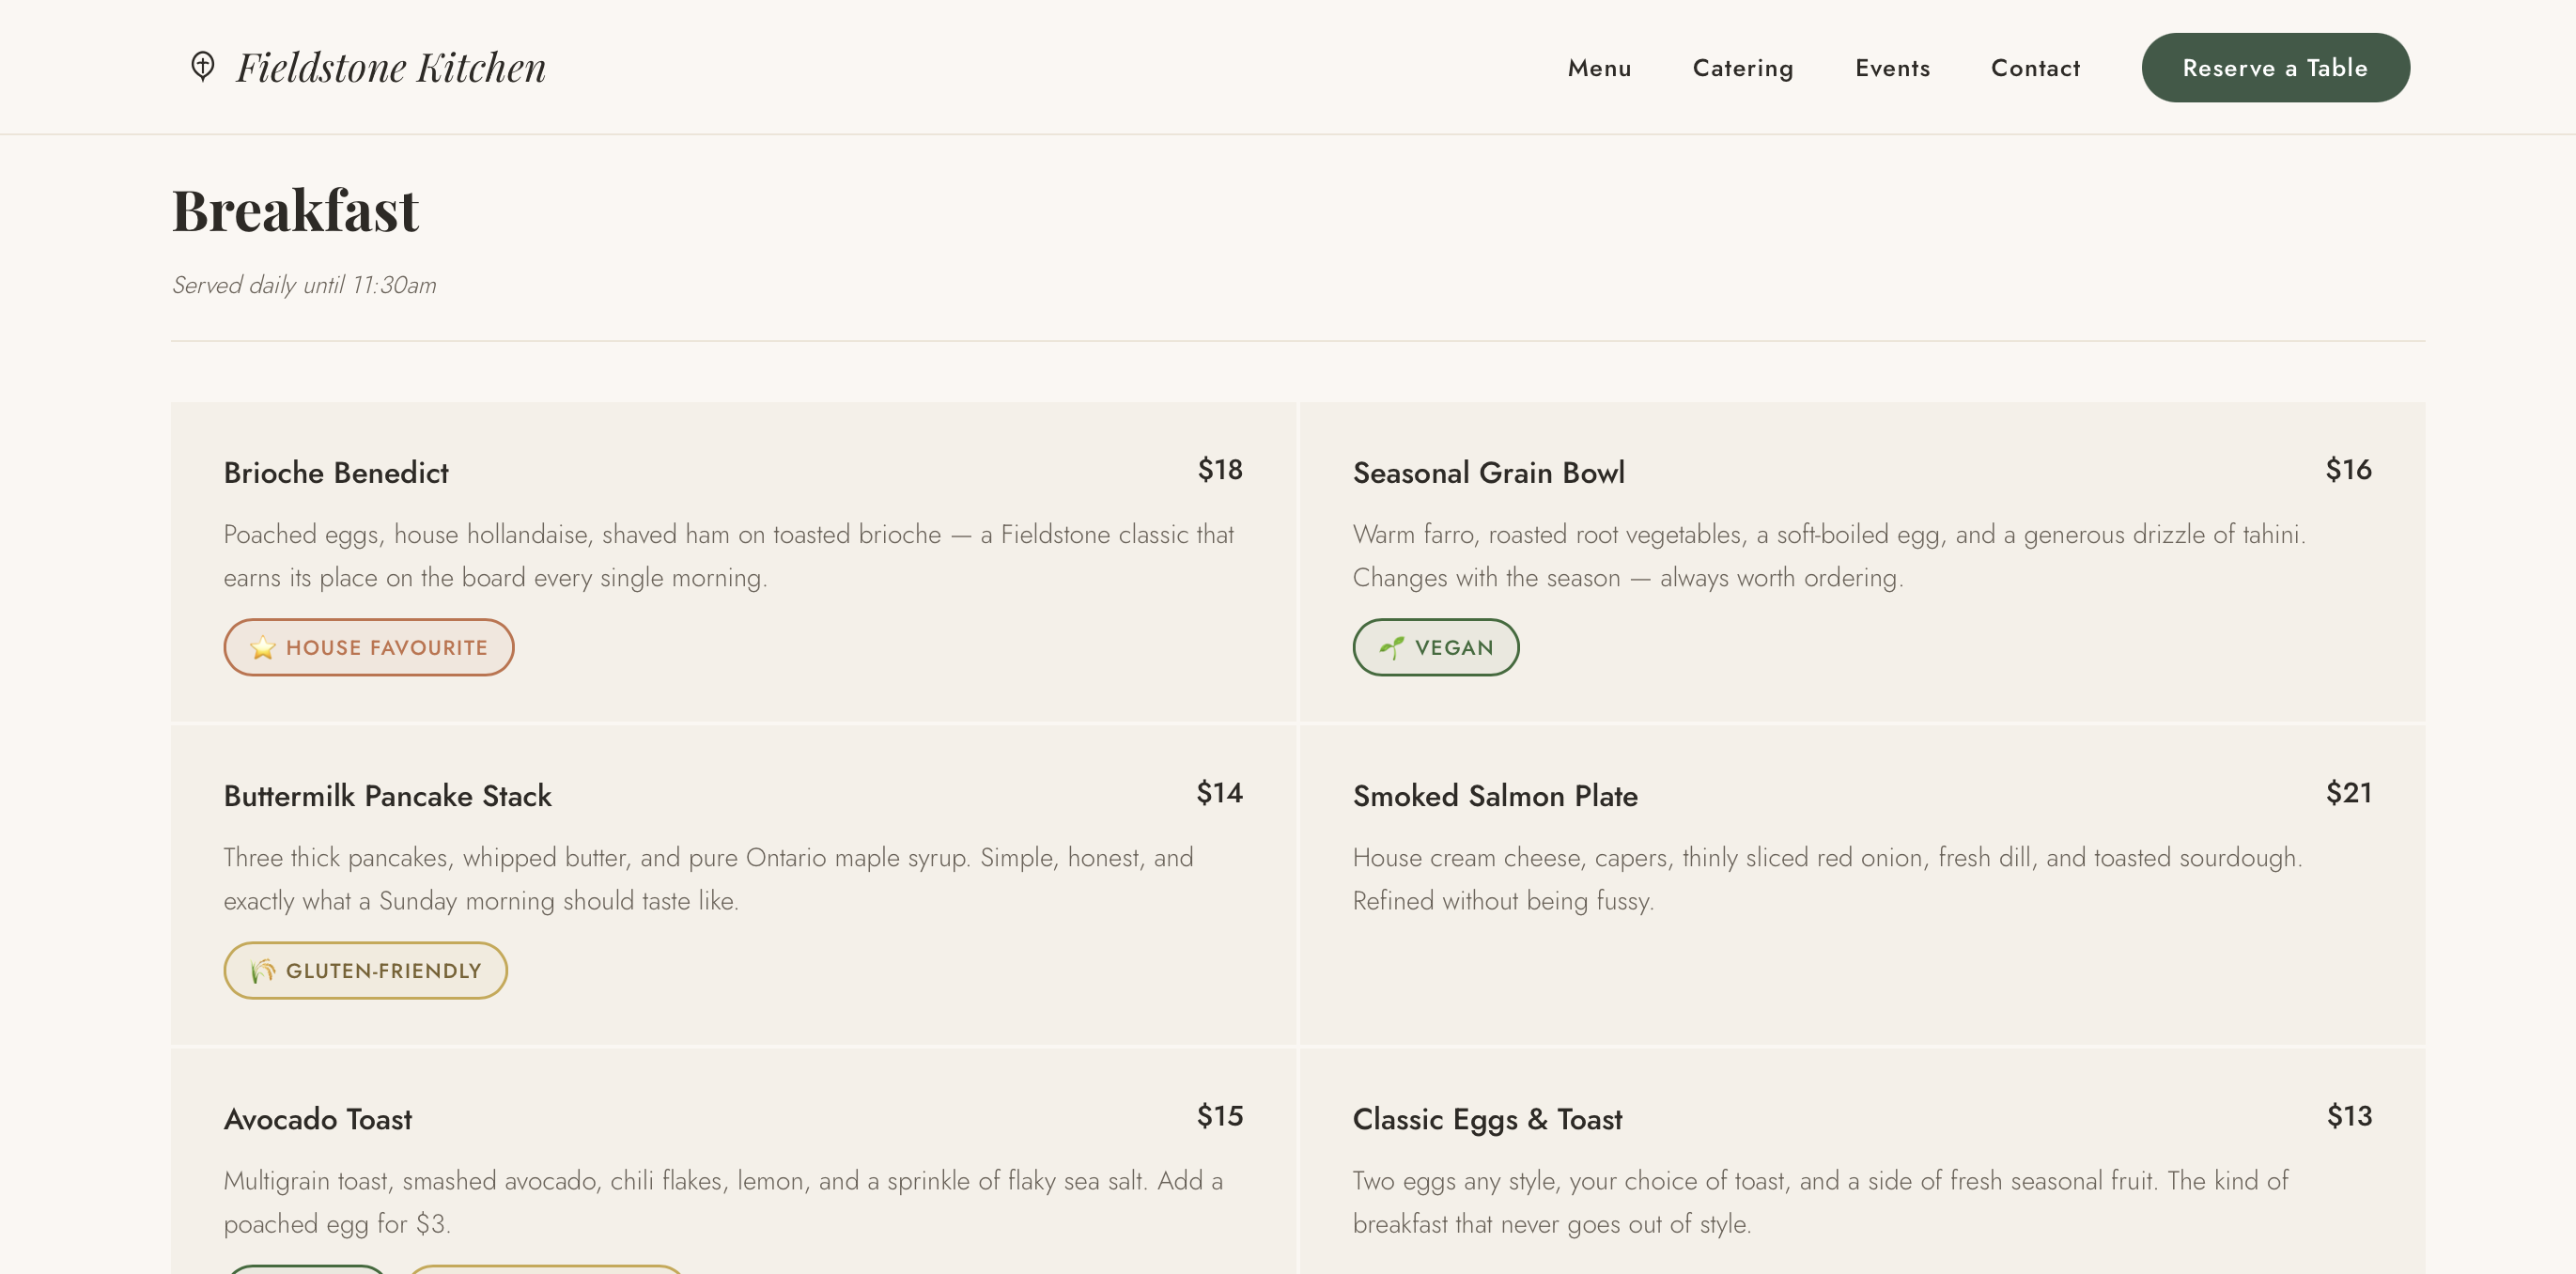2576x1274 pixels.
Task: Open the Events page
Action: (x=1892, y=68)
